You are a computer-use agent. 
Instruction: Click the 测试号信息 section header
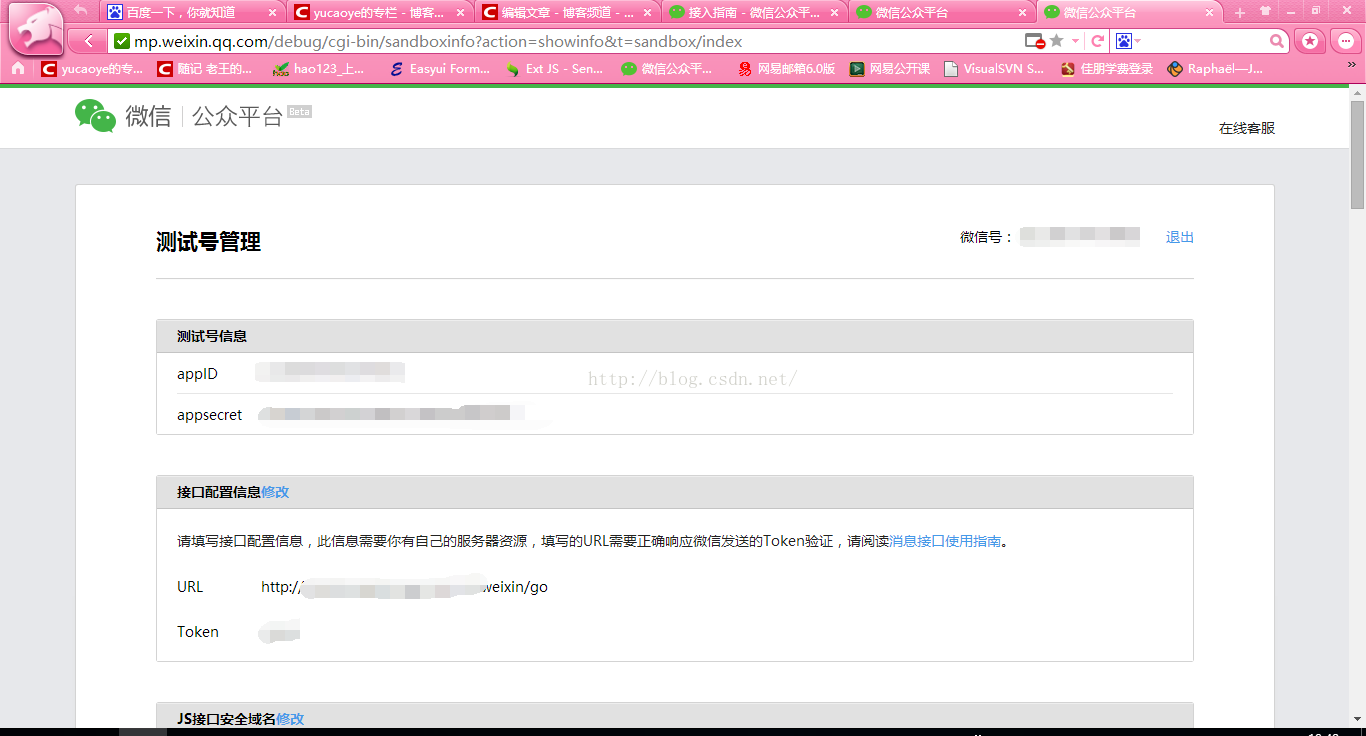(675, 336)
